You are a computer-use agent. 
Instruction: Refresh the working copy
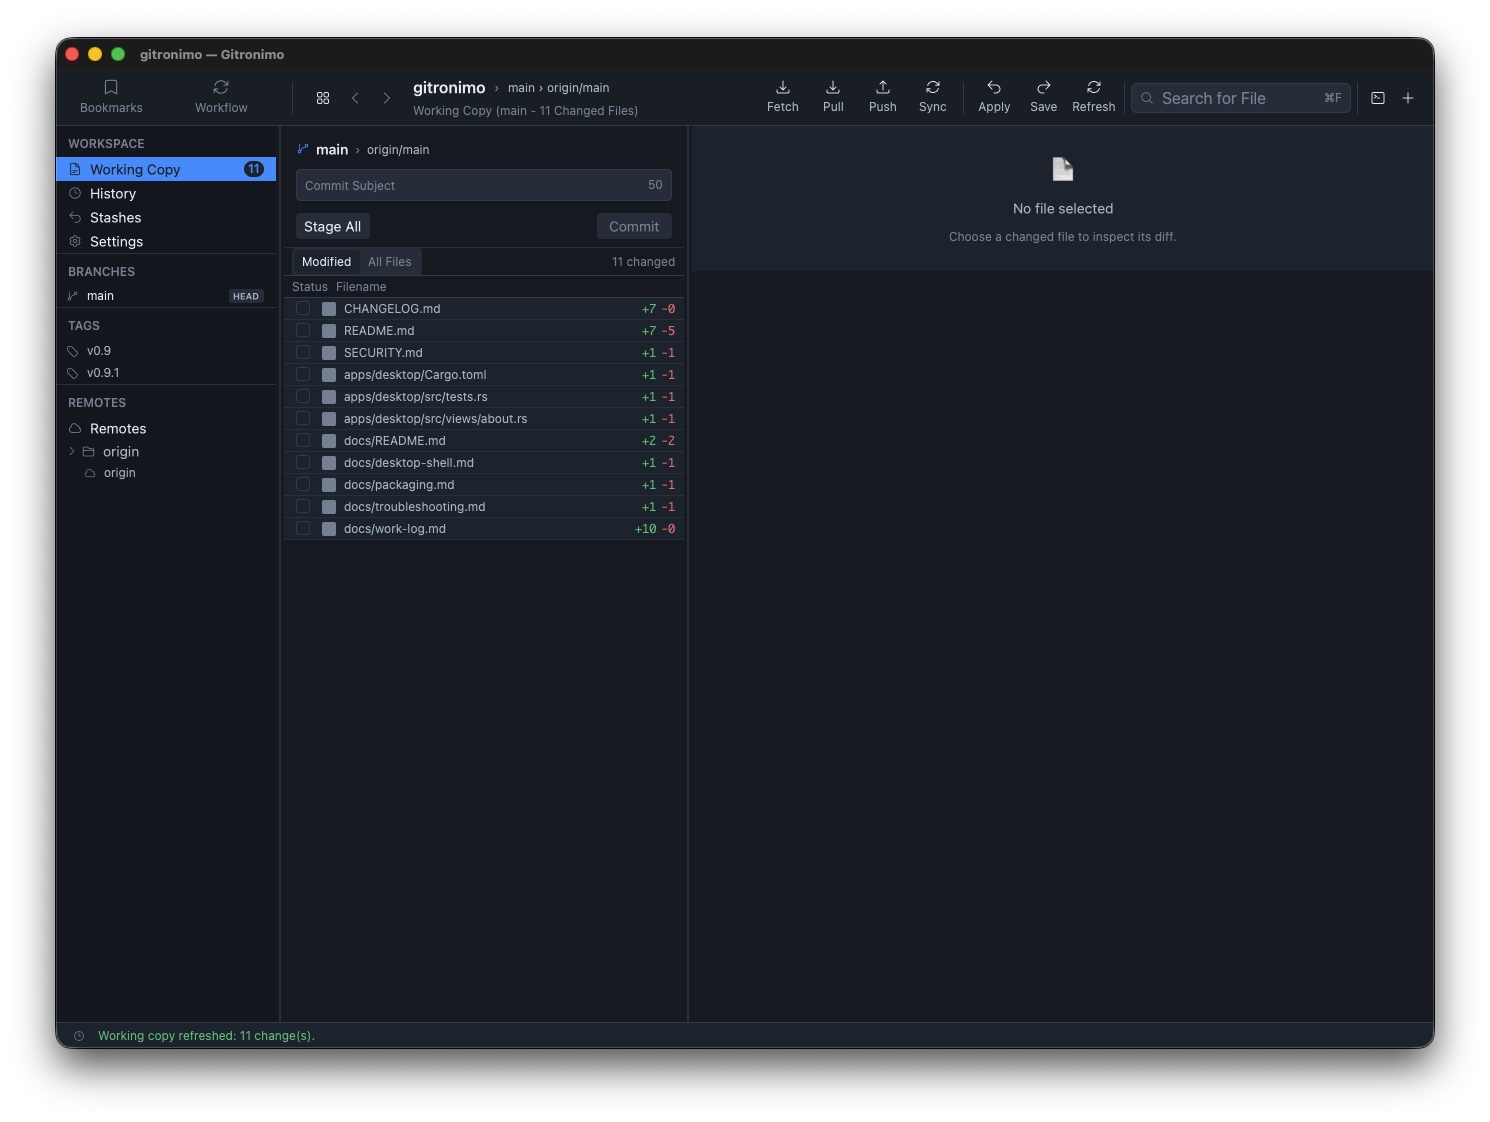click(1094, 97)
